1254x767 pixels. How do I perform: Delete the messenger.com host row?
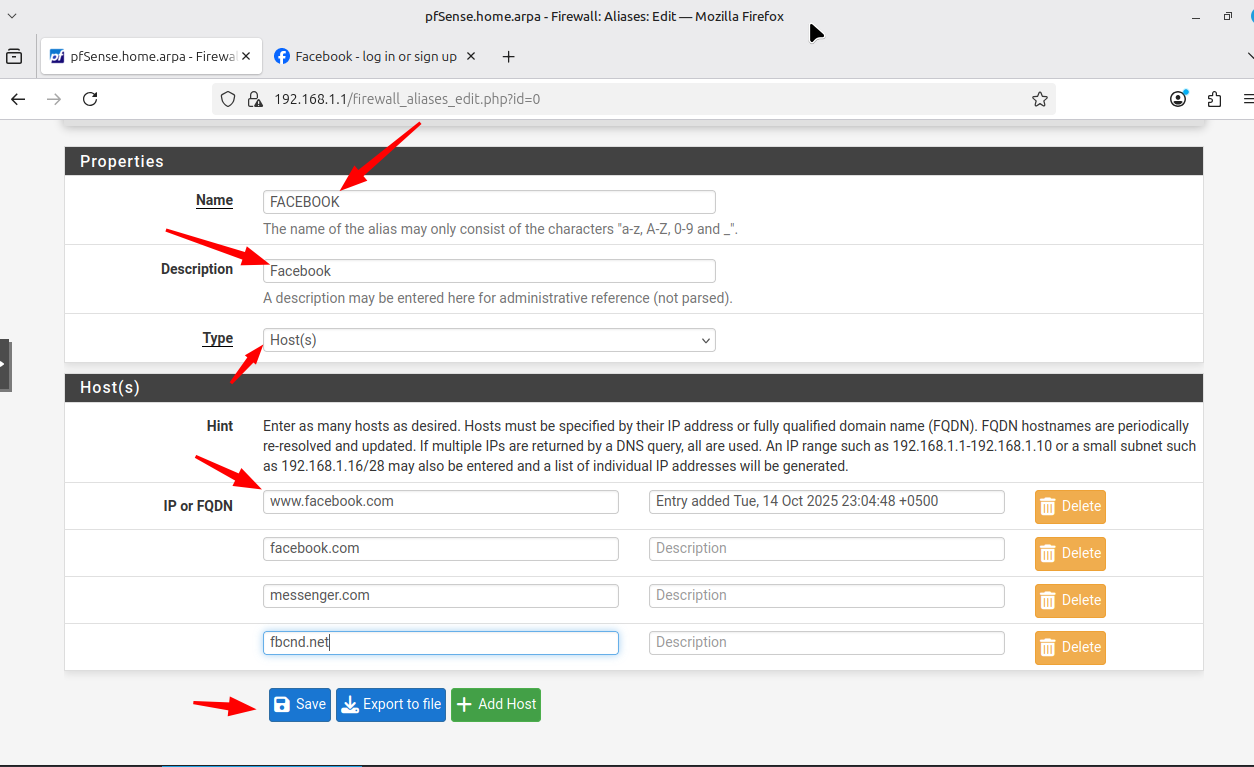point(1069,600)
